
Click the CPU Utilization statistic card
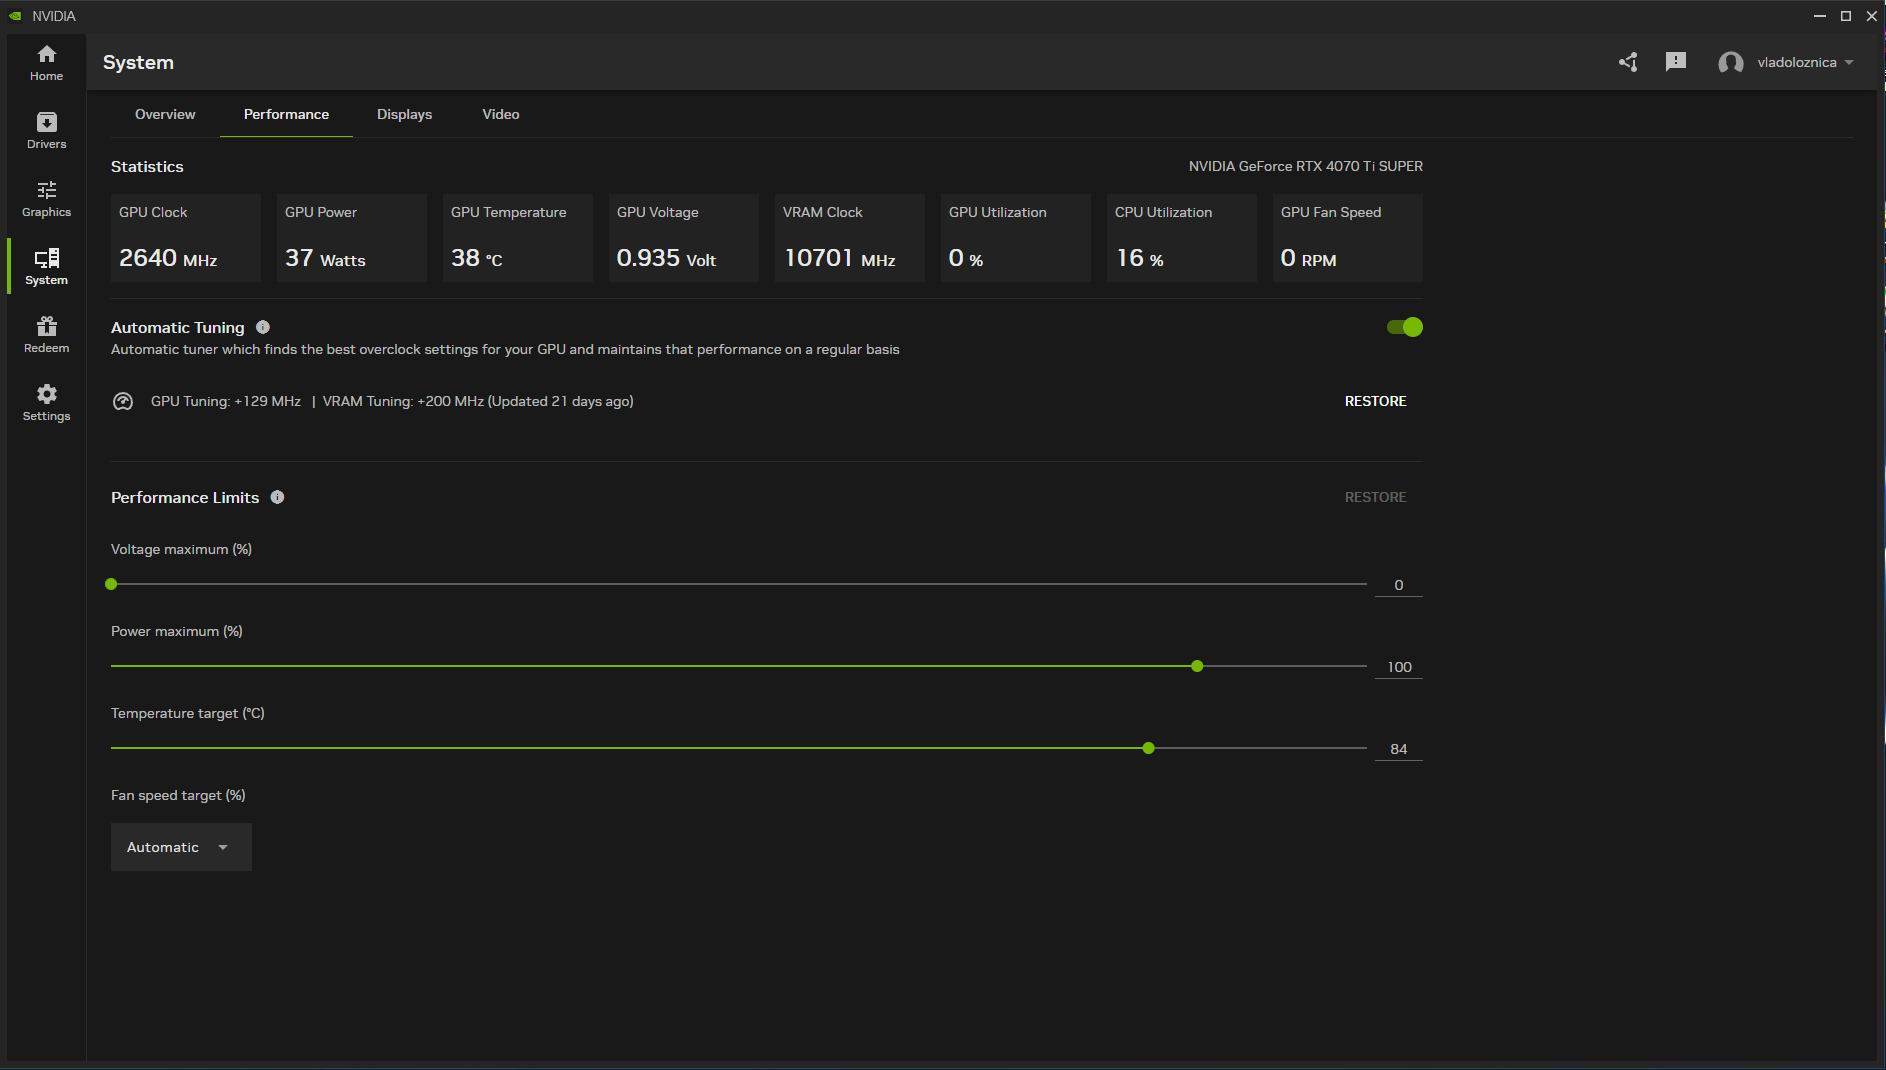(x=1182, y=238)
